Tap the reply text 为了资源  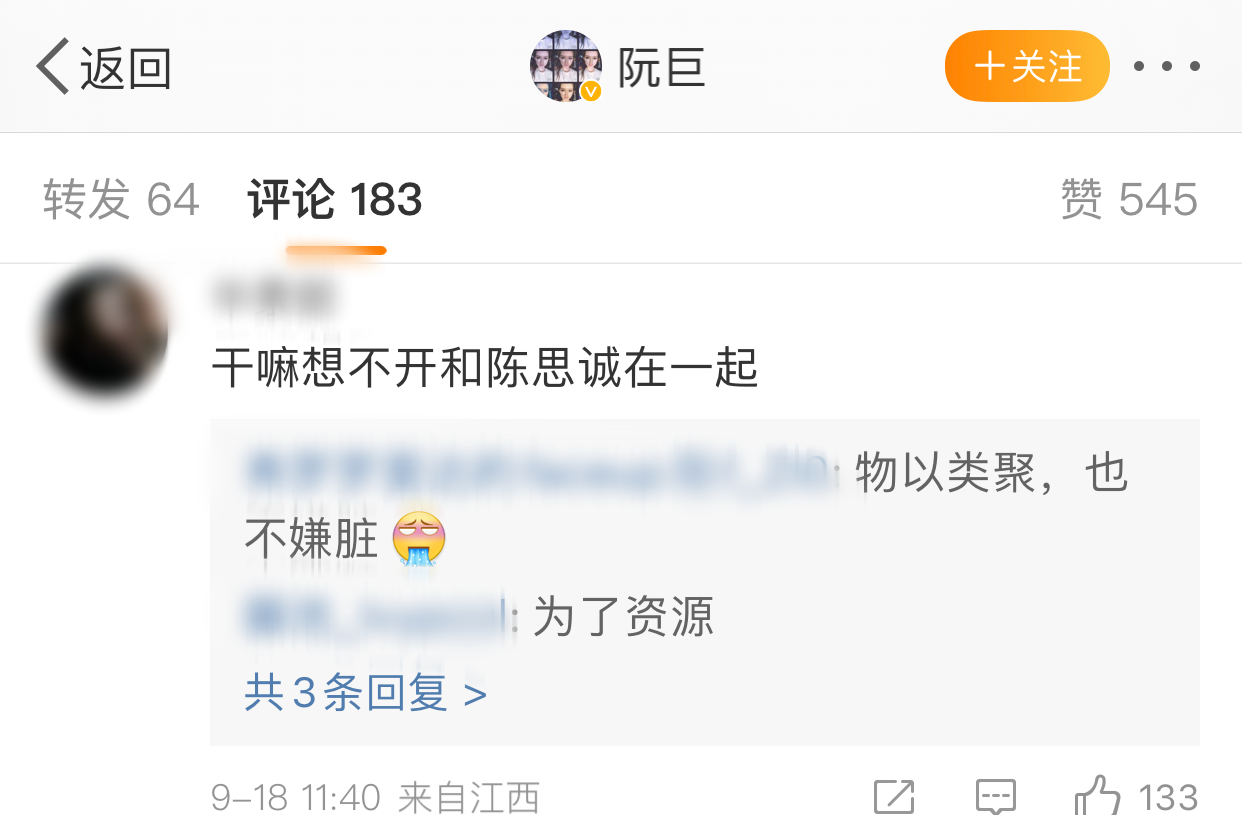(x=624, y=617)
